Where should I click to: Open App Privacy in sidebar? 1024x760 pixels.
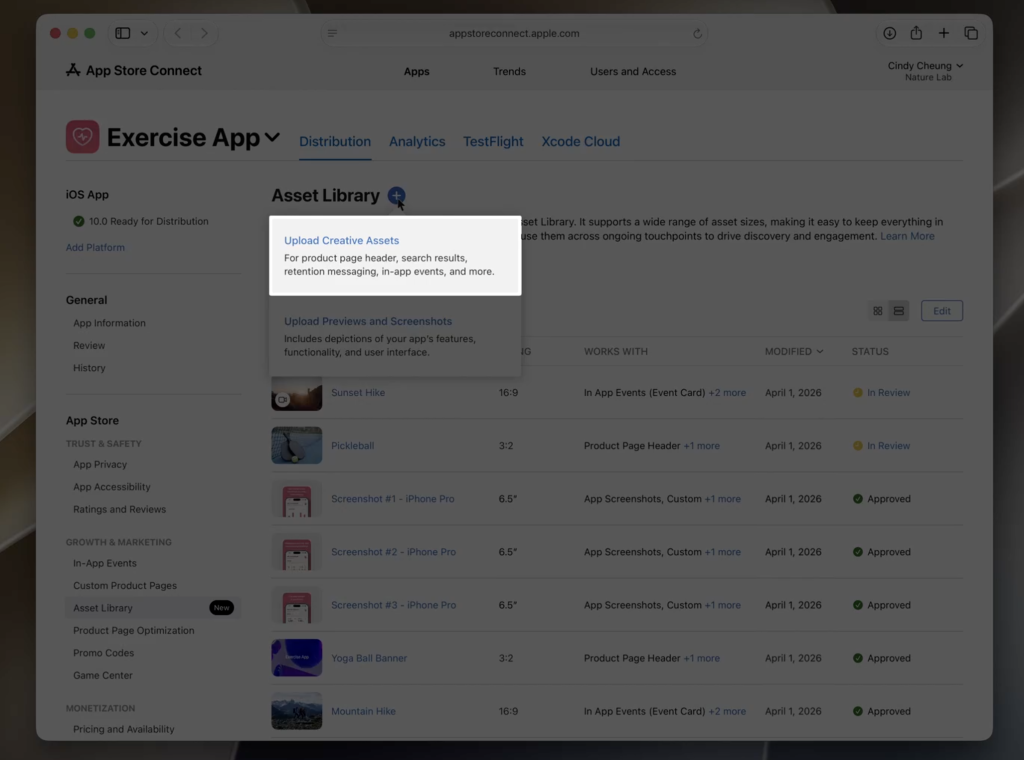click(x=100, y=464)
